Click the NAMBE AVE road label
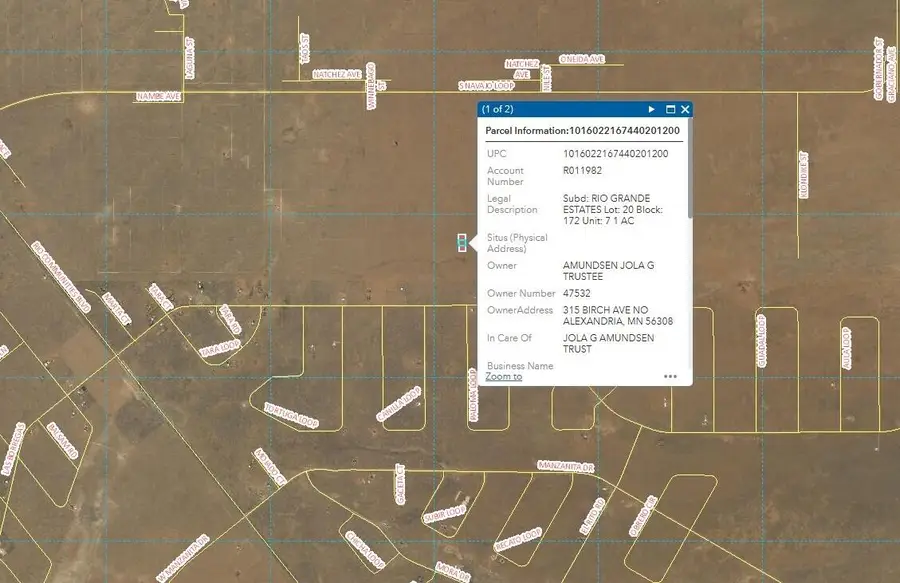The height and width of the screenshot is (583, 900). (x=158, y=96)
